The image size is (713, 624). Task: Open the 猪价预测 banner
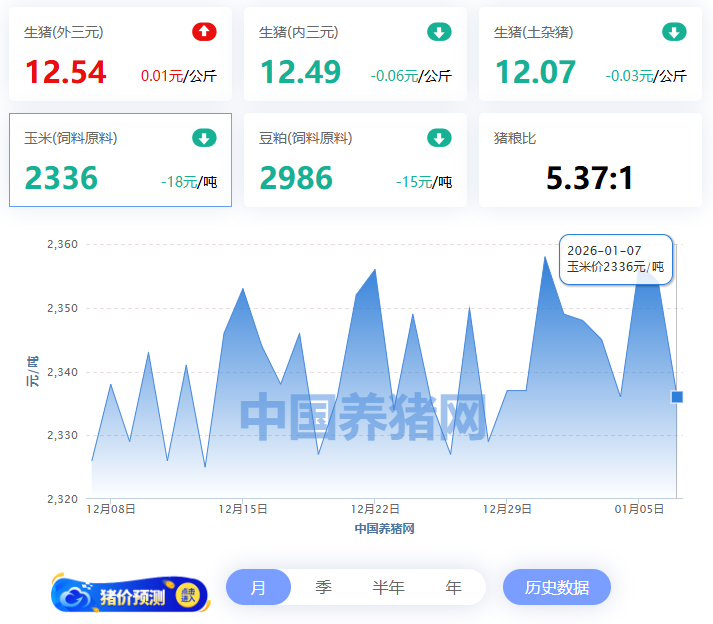(x=130, y=596)
